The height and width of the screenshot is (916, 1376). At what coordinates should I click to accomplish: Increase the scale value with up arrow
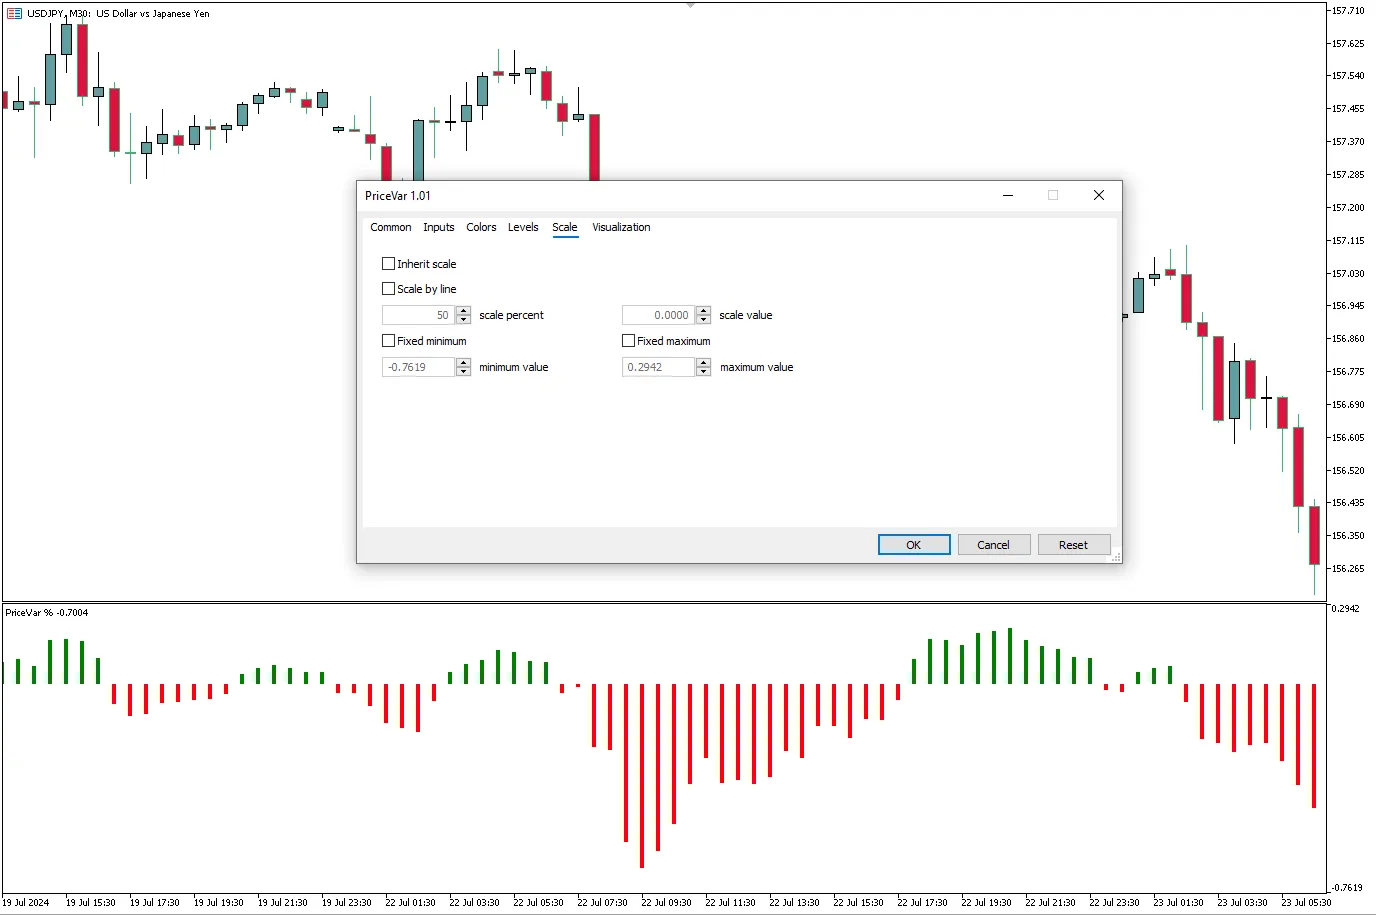pyautogui.click(x=703, y=311)
